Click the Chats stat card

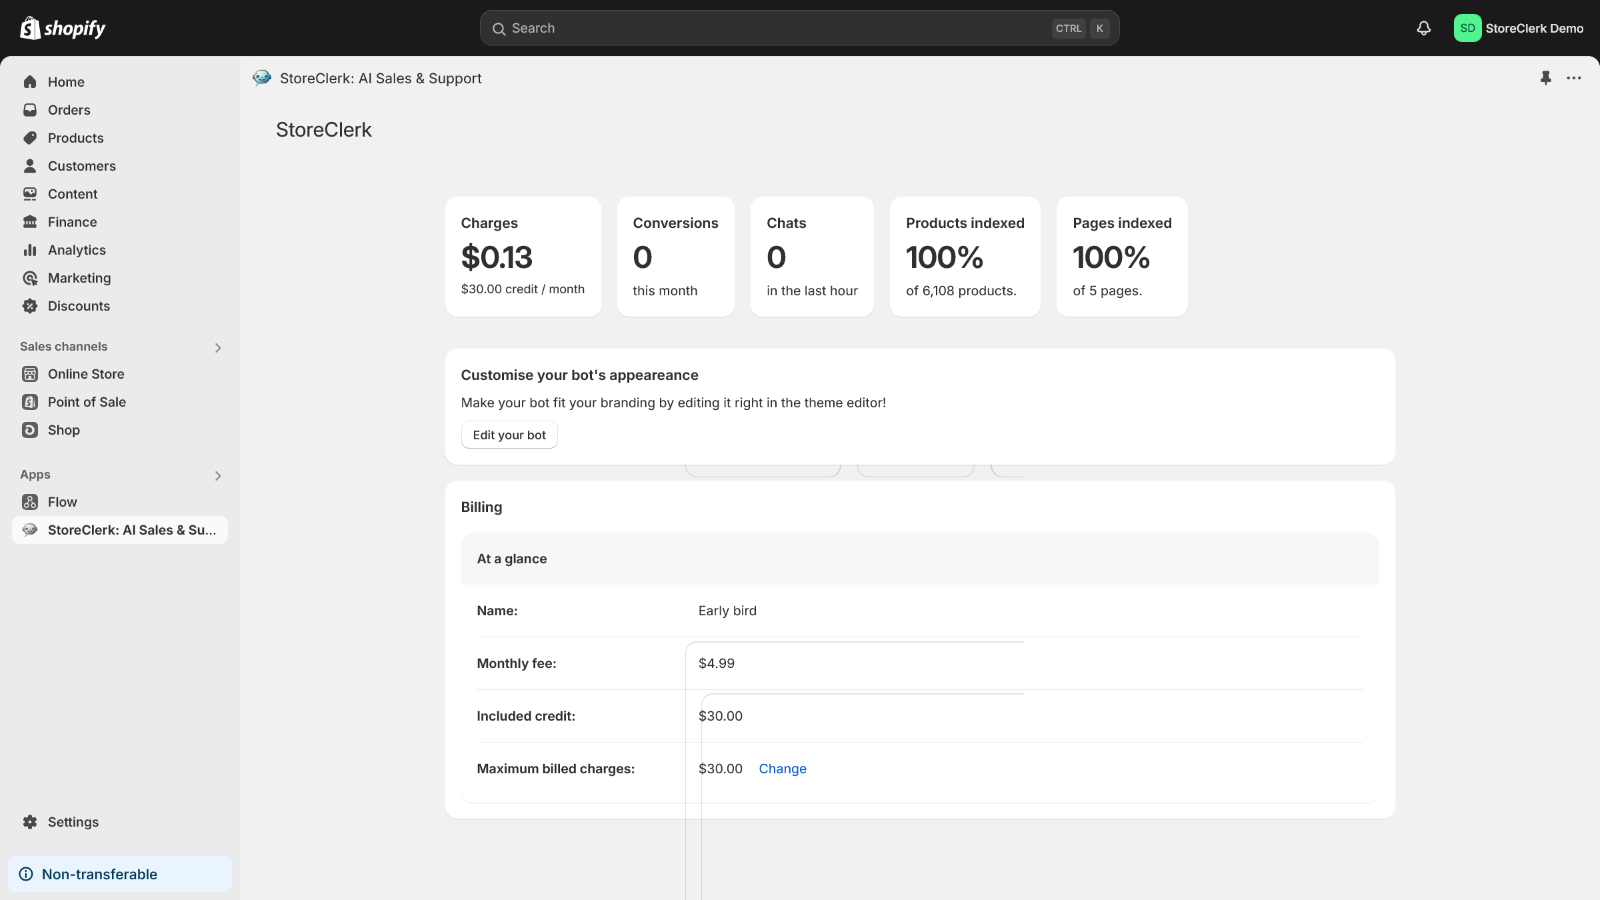tap(812, 257)
